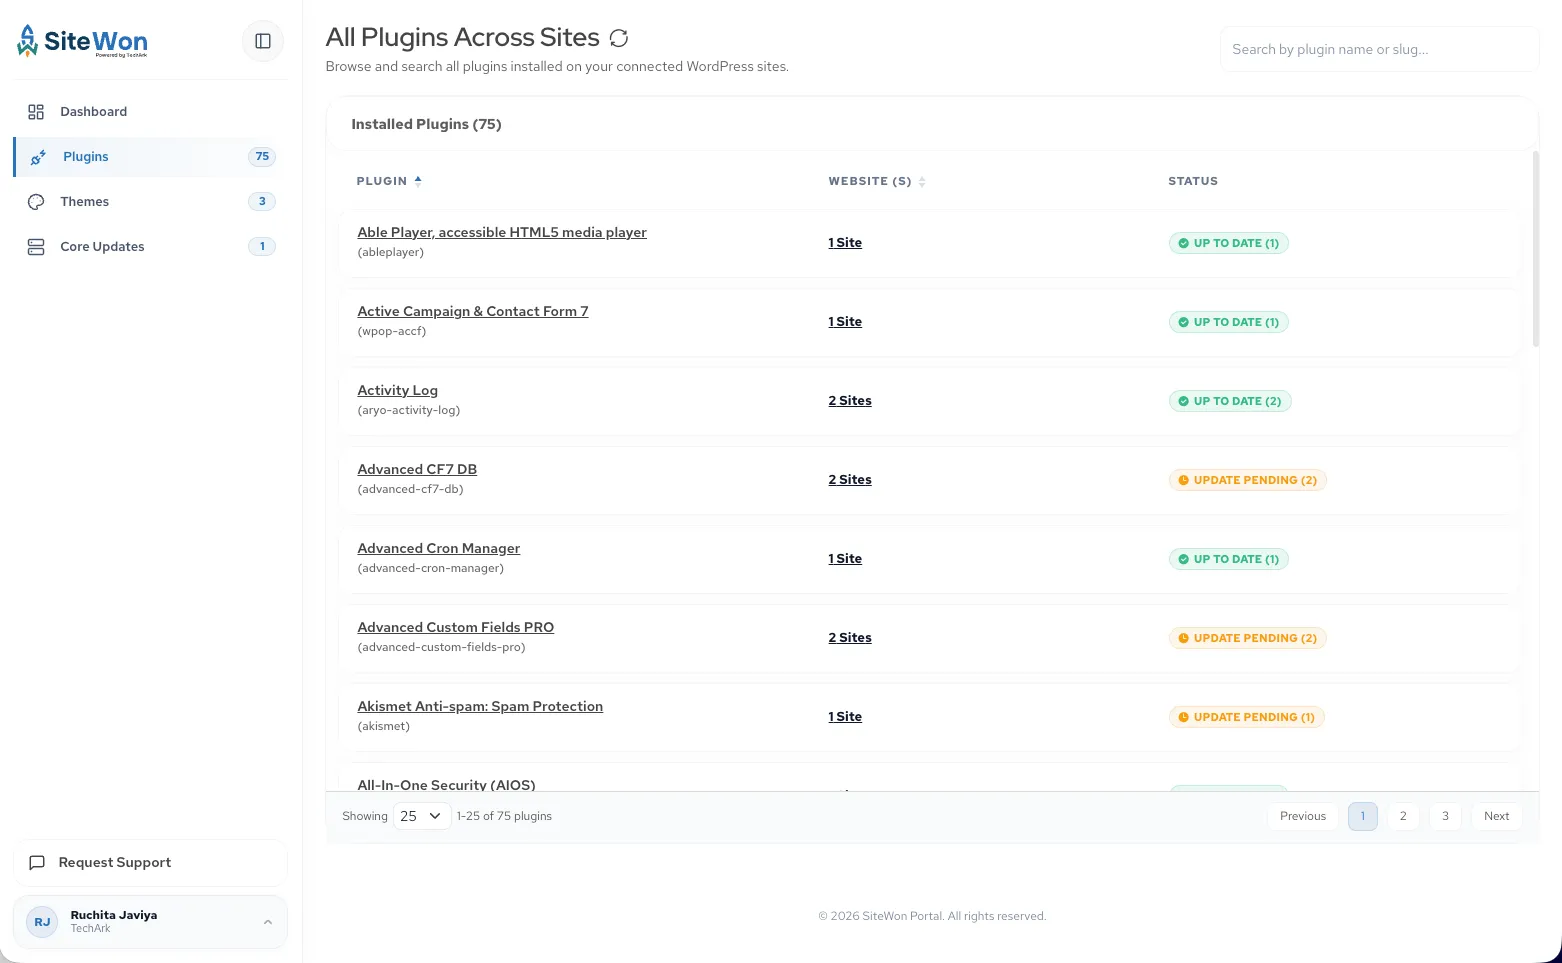Click Request Support button

point(150,863)
